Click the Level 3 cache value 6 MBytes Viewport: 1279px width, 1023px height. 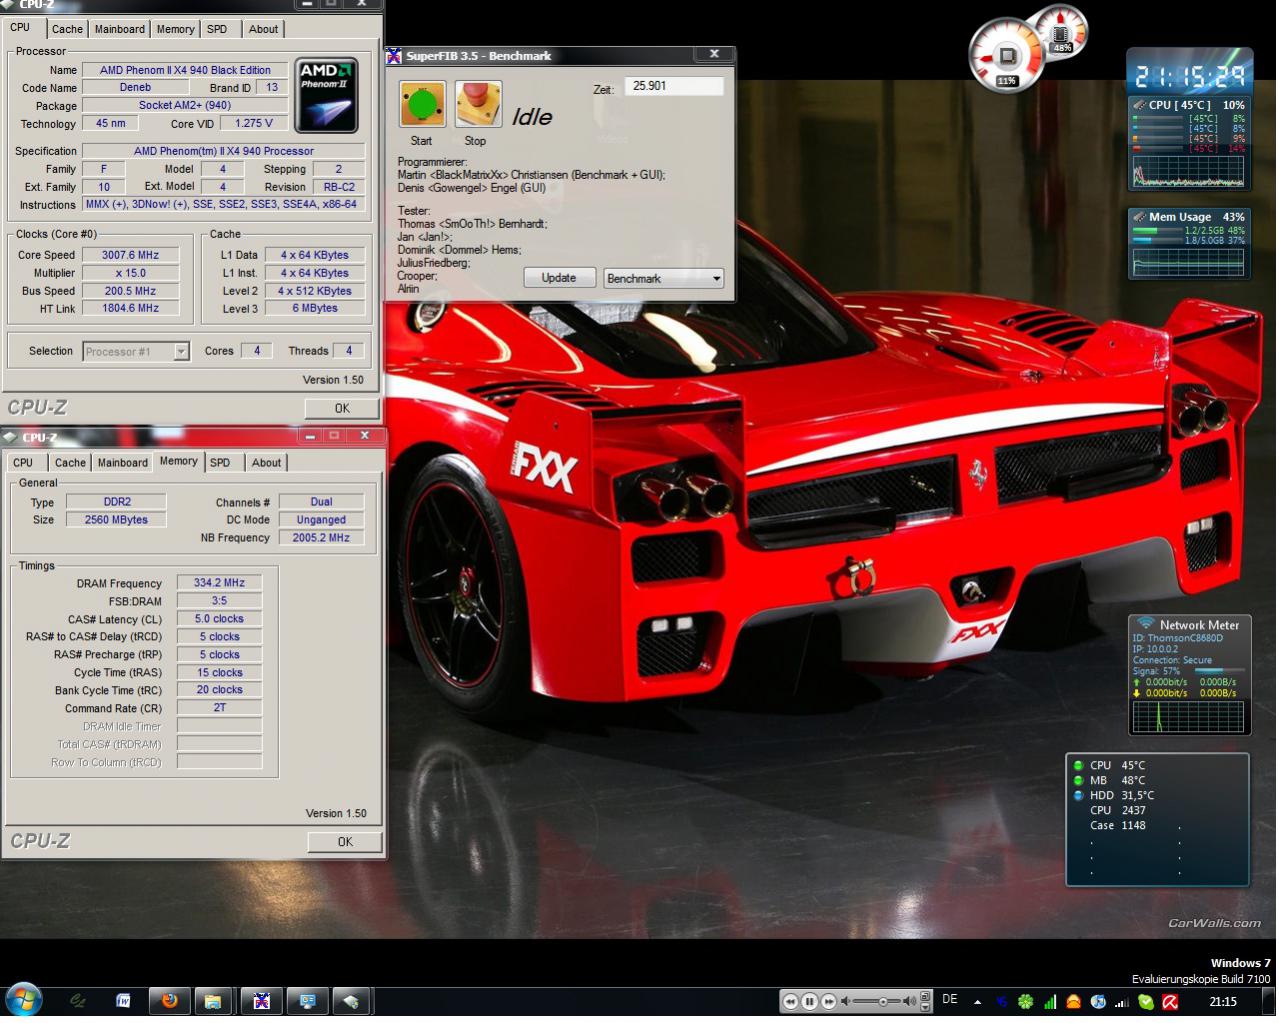[315, 308]
